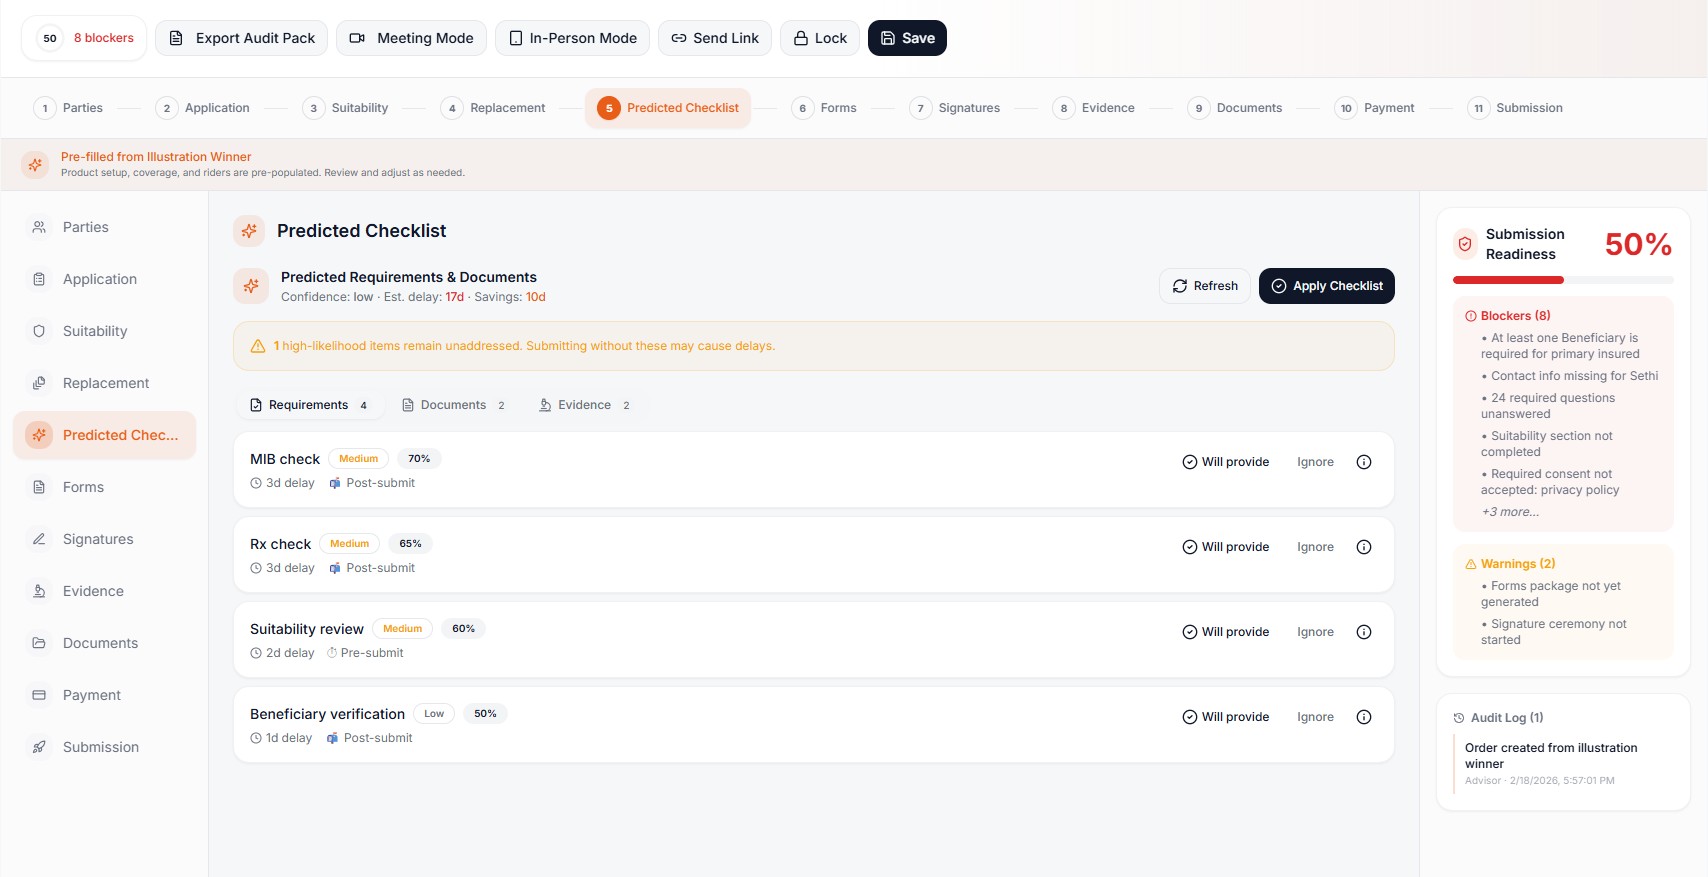Click info icon for MIB check
The width and height of the screenshot is (1708, 877).
[x=1363, y=462]
